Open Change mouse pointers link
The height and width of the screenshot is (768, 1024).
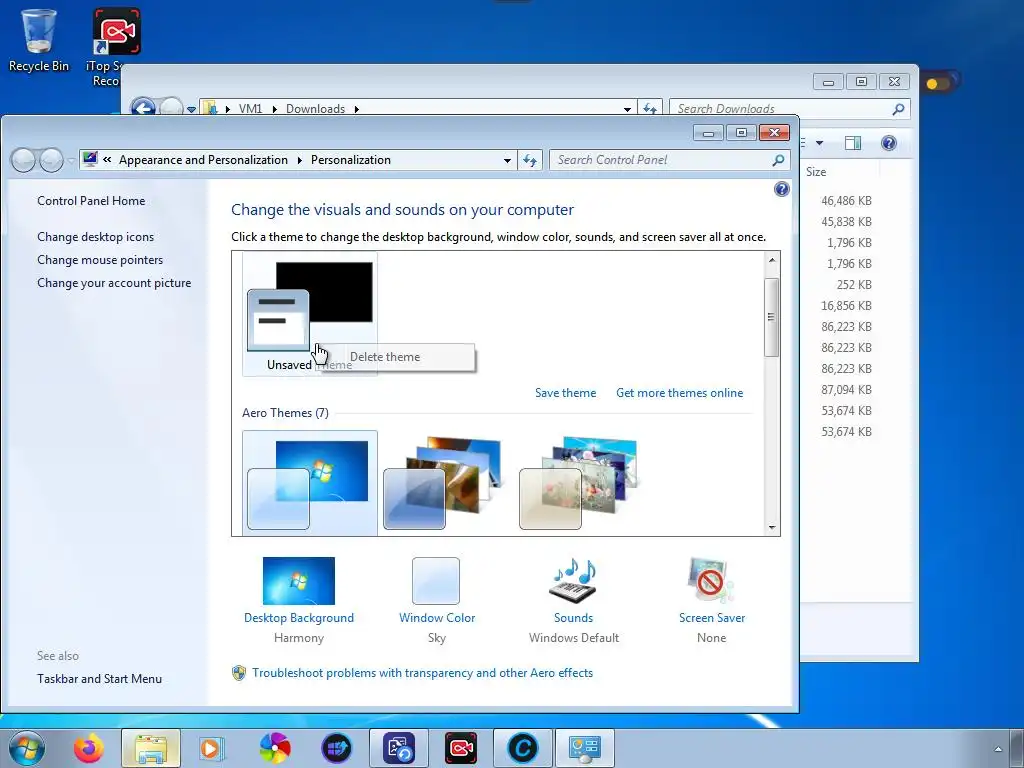[x=100, y=259]
